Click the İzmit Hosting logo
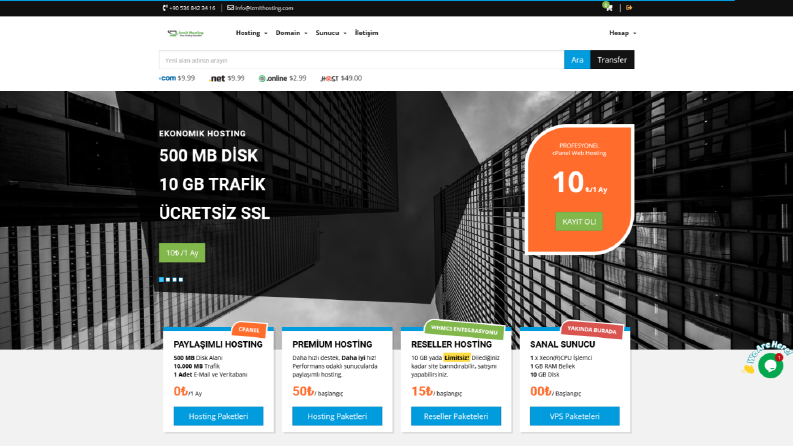 186,33
